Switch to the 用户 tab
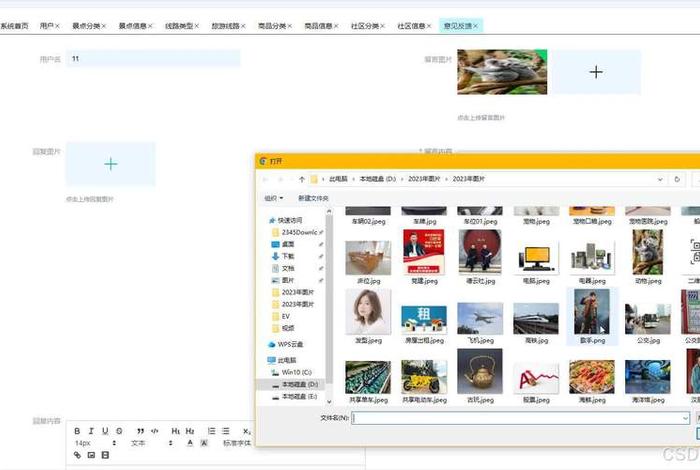Viewport: 700px width, 470px height. tap(46, 26)
